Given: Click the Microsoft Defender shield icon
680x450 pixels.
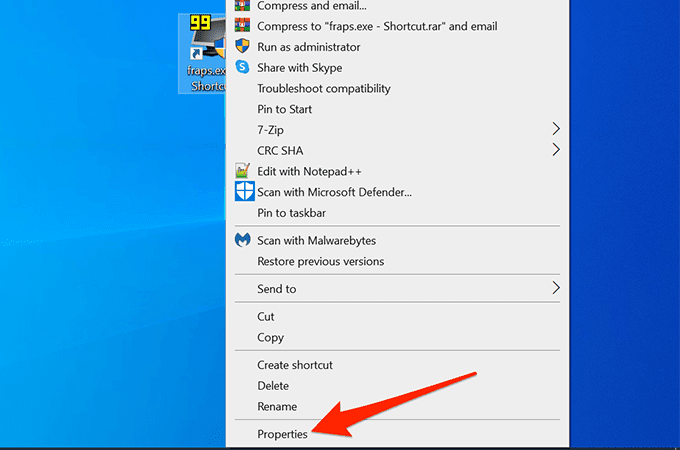Looking at the screenshot, I should click(245, 191).
